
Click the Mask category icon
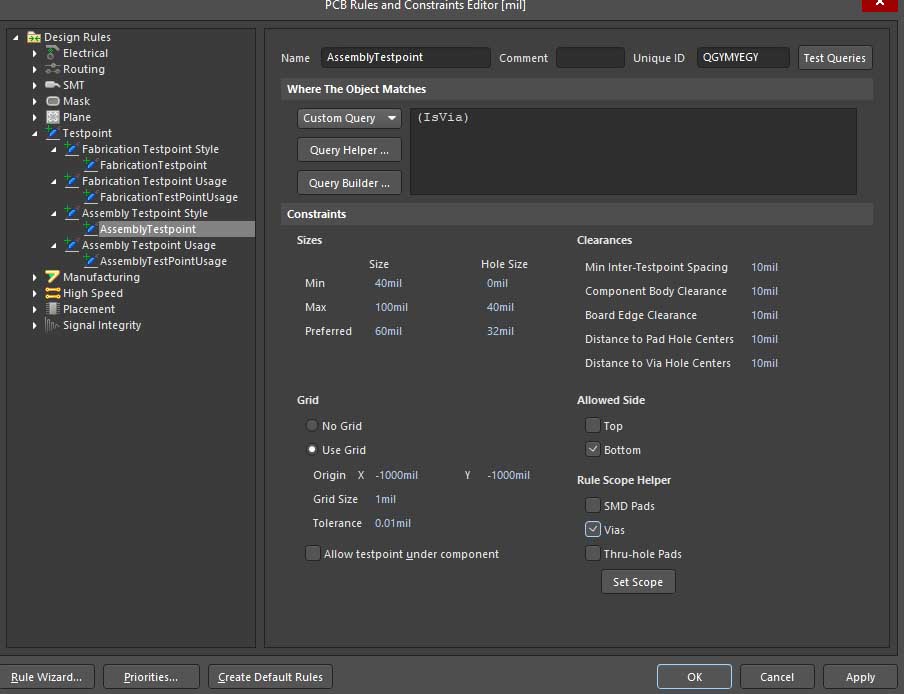click(x=53, y=101)
